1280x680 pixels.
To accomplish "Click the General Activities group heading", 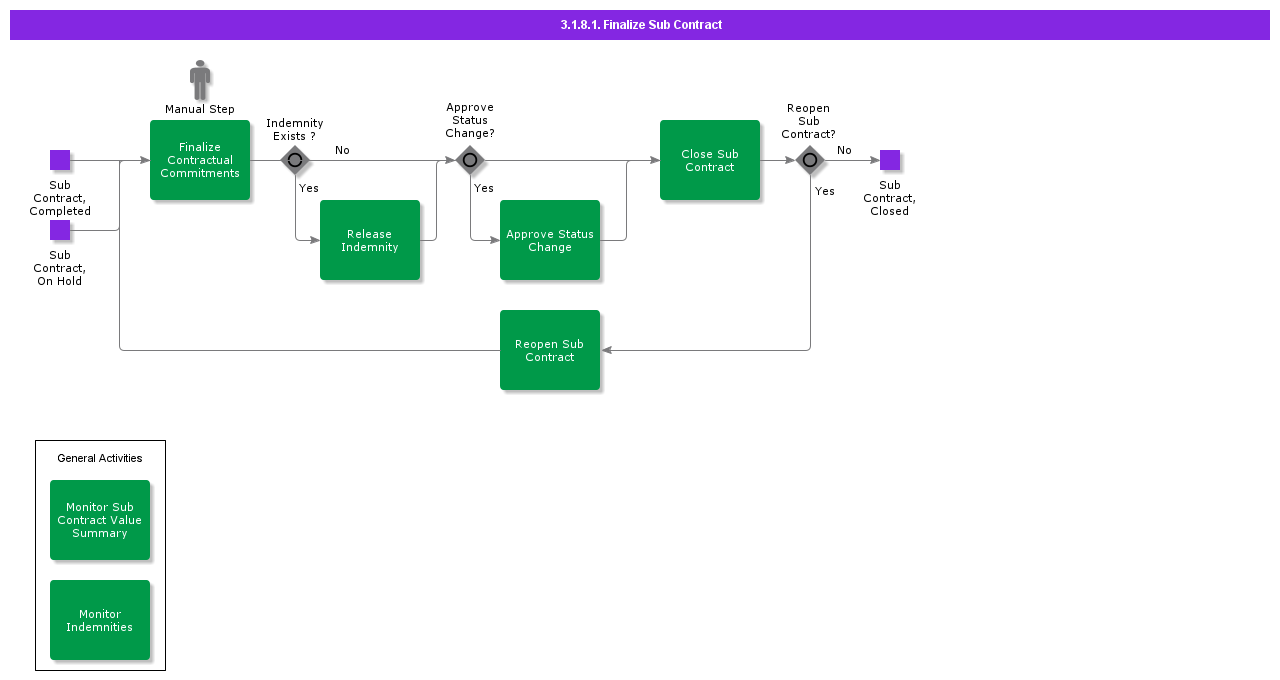I will coord(100,458).
